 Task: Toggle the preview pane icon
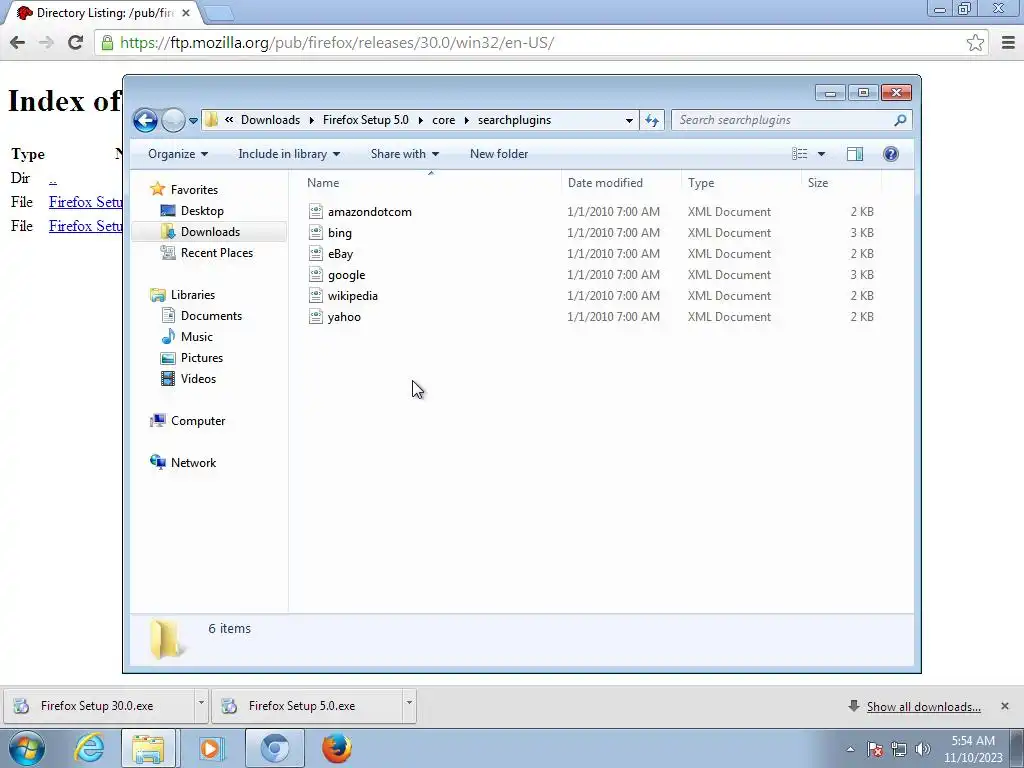(855, 154)
